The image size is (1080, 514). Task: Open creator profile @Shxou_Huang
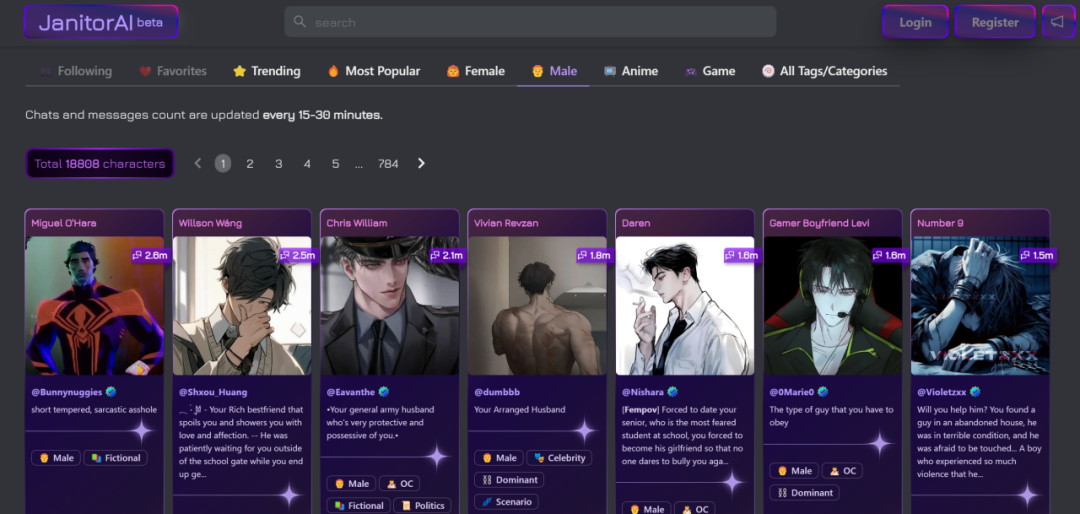click(213, 392)
